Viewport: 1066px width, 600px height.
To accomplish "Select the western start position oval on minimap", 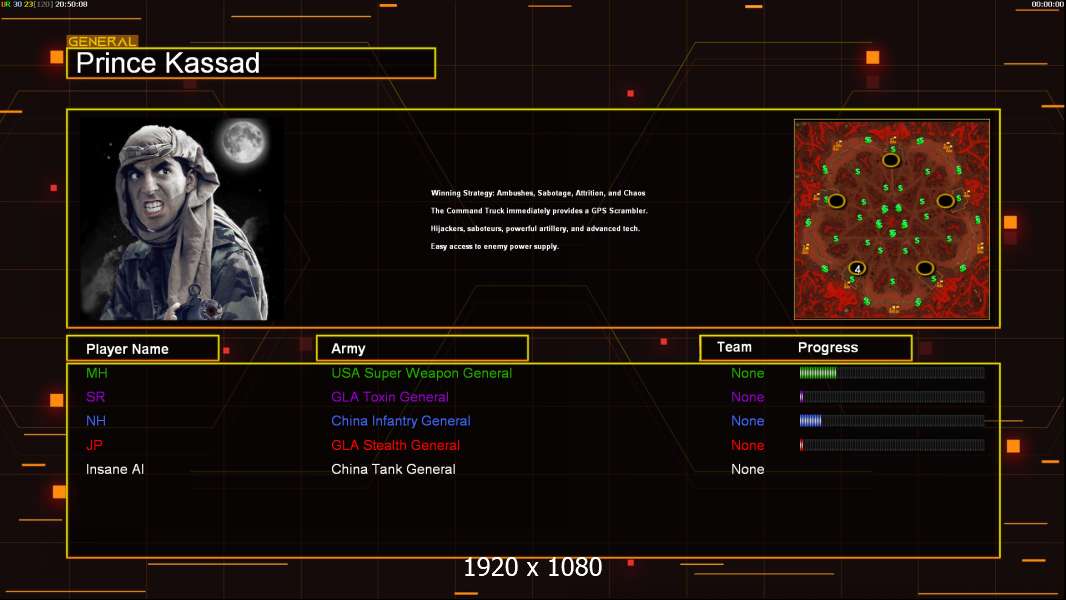I will (836, 200).
